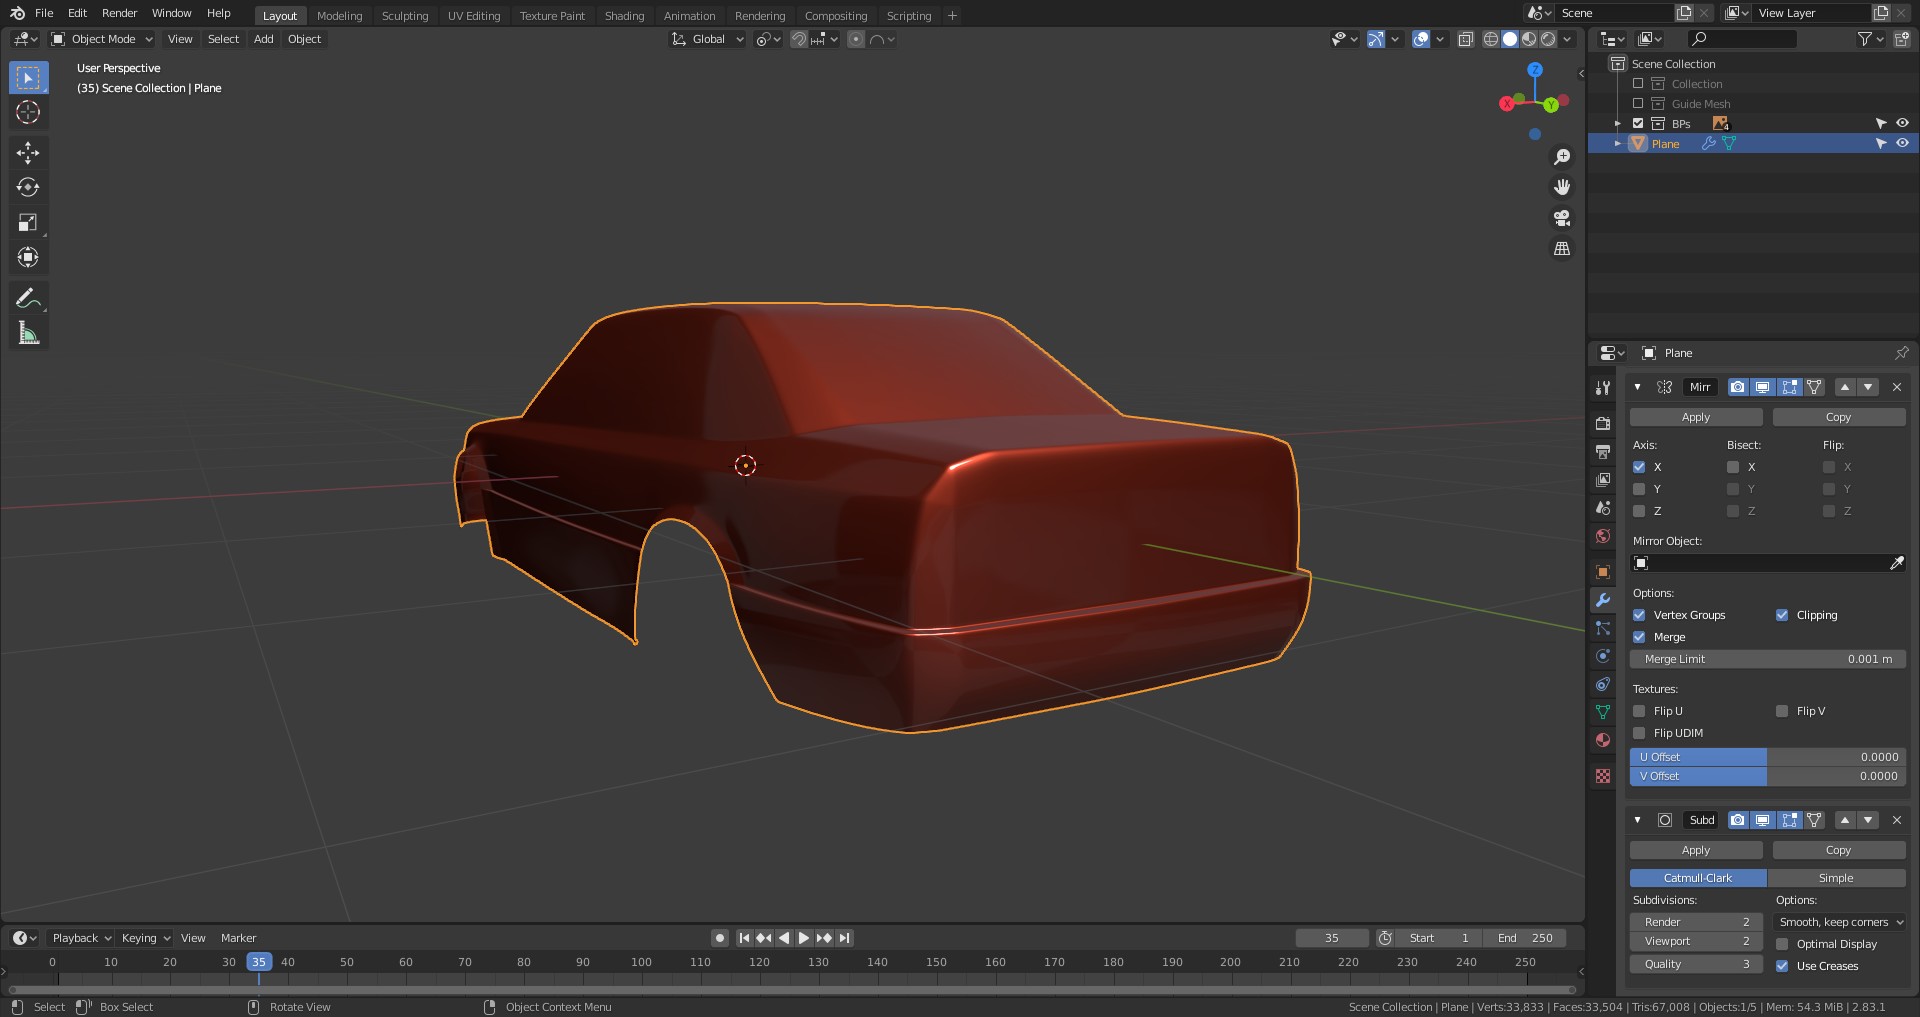The height and width of the screenshot is (1017, 1920).
Task: Open the Material properties tab
Action: coord(1603,740)
